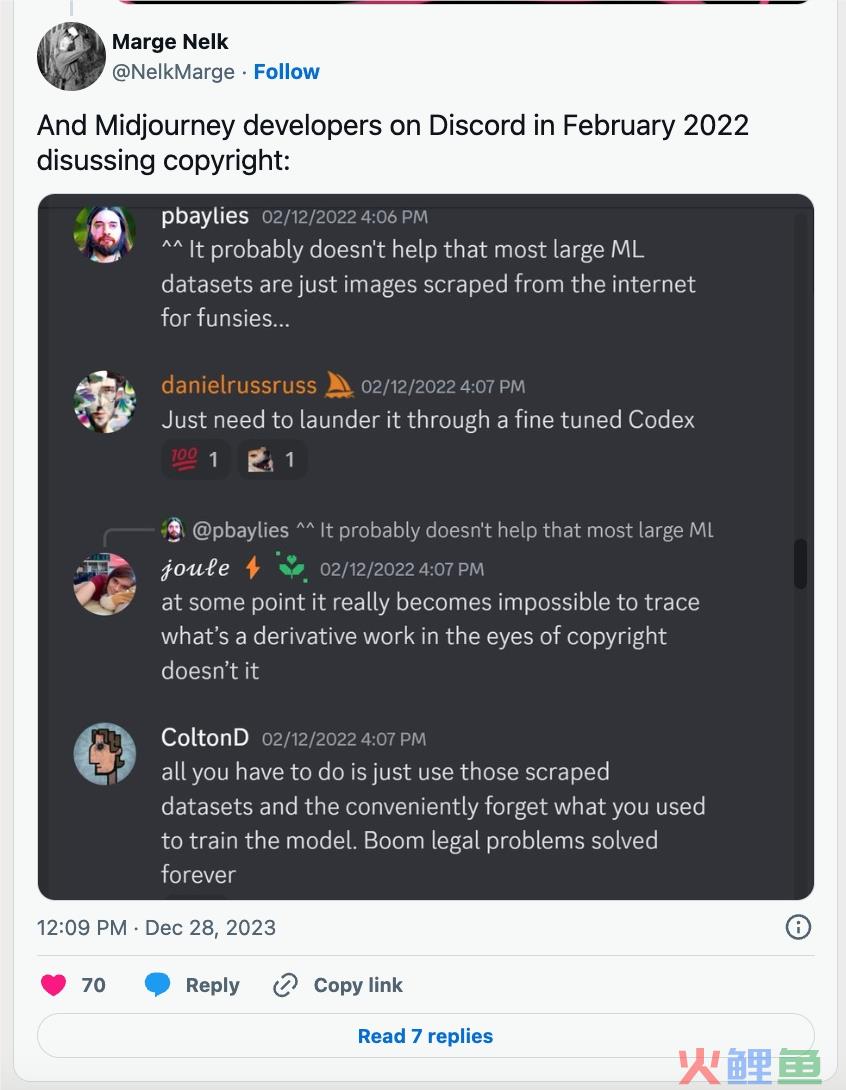Click the Discord screenshot scrollbar handle
846x1090 pixels.
[800, 564]
